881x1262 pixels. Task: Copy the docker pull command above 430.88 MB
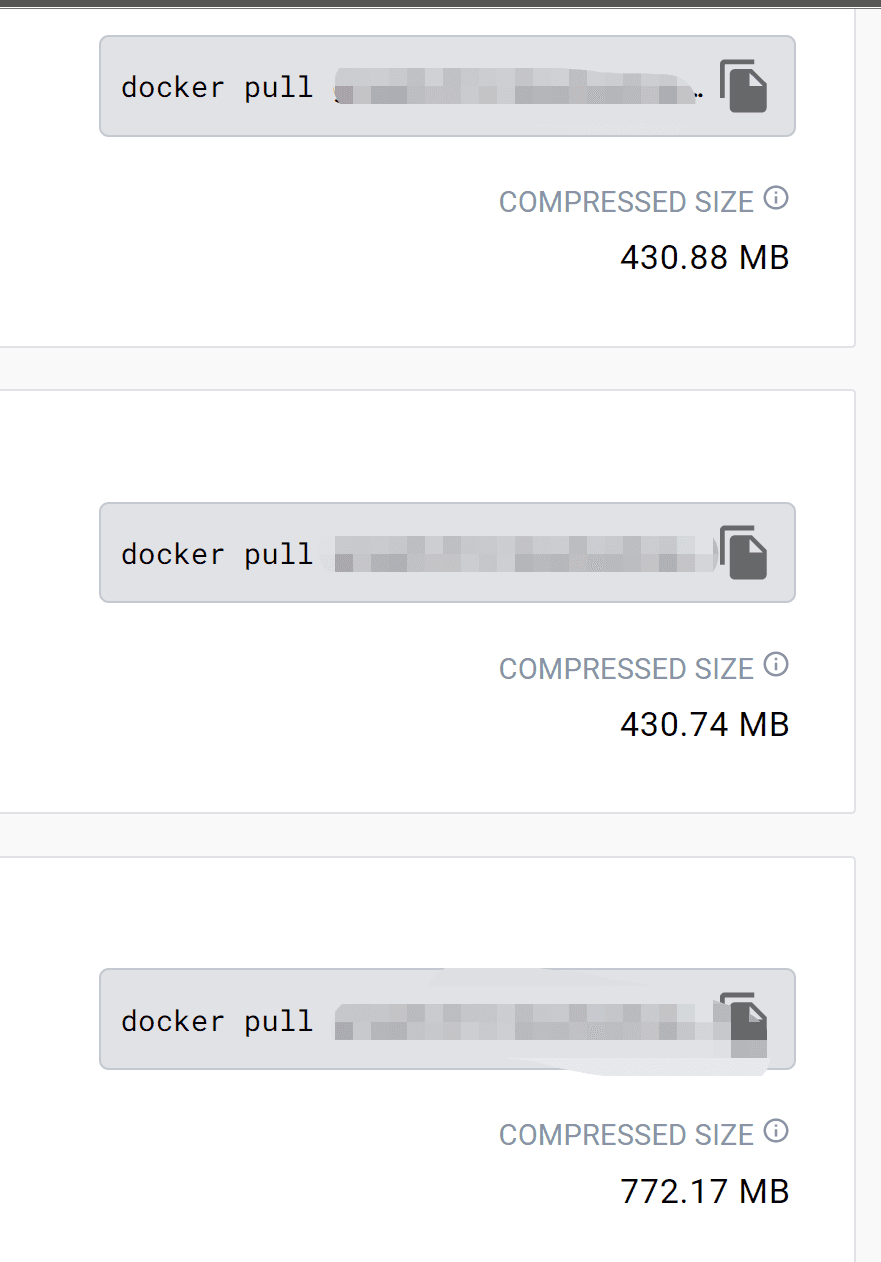[743, 86]
